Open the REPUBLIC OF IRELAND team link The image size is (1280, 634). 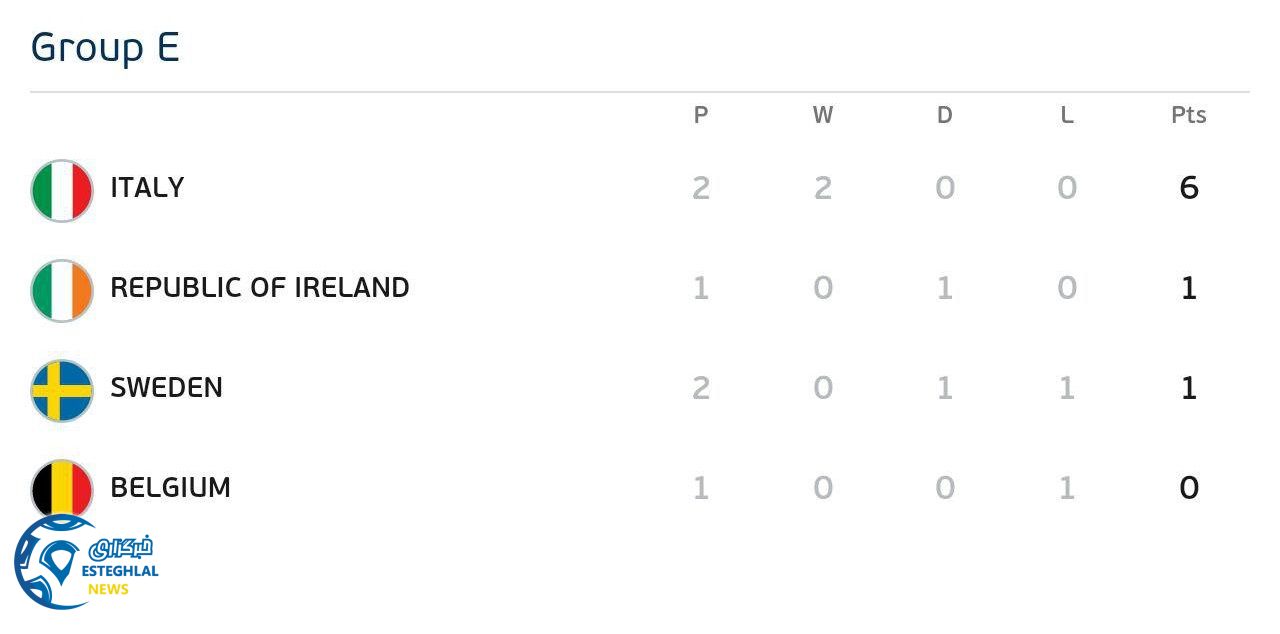click(259, 288)
